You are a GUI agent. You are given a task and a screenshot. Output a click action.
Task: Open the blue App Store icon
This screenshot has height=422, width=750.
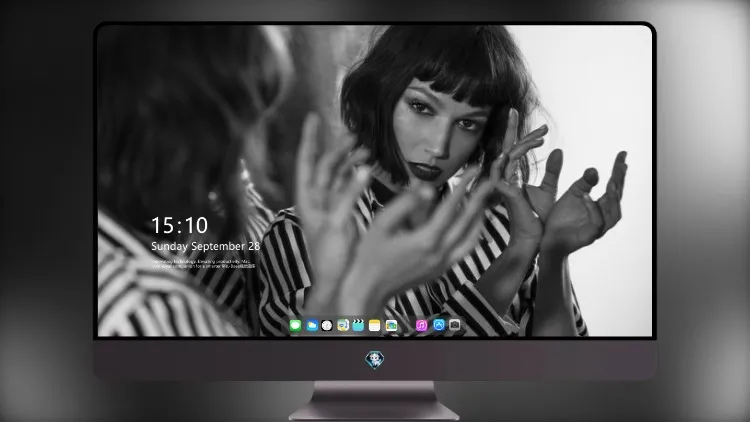[439, 325]
